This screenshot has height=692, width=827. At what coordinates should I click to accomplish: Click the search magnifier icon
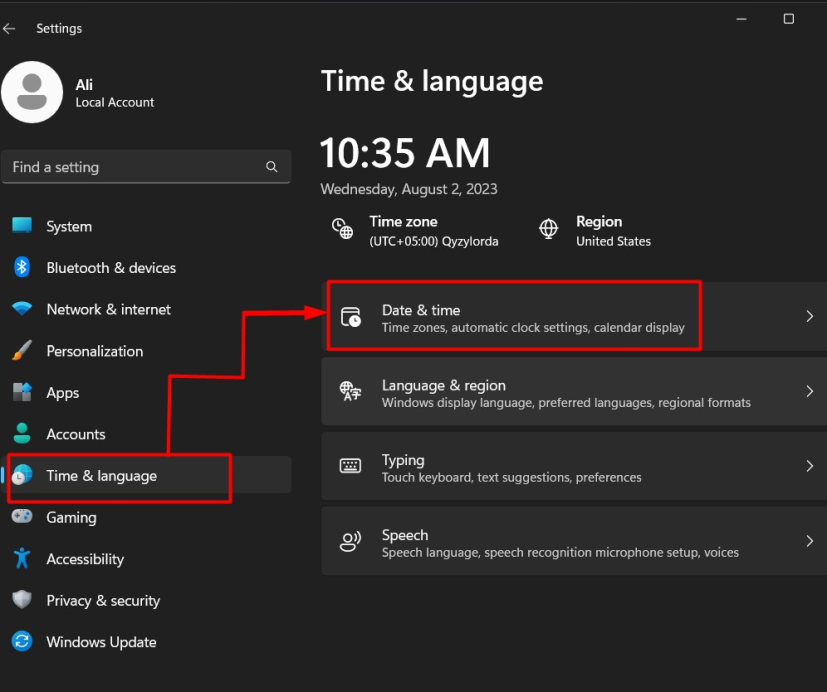(271, 167)
